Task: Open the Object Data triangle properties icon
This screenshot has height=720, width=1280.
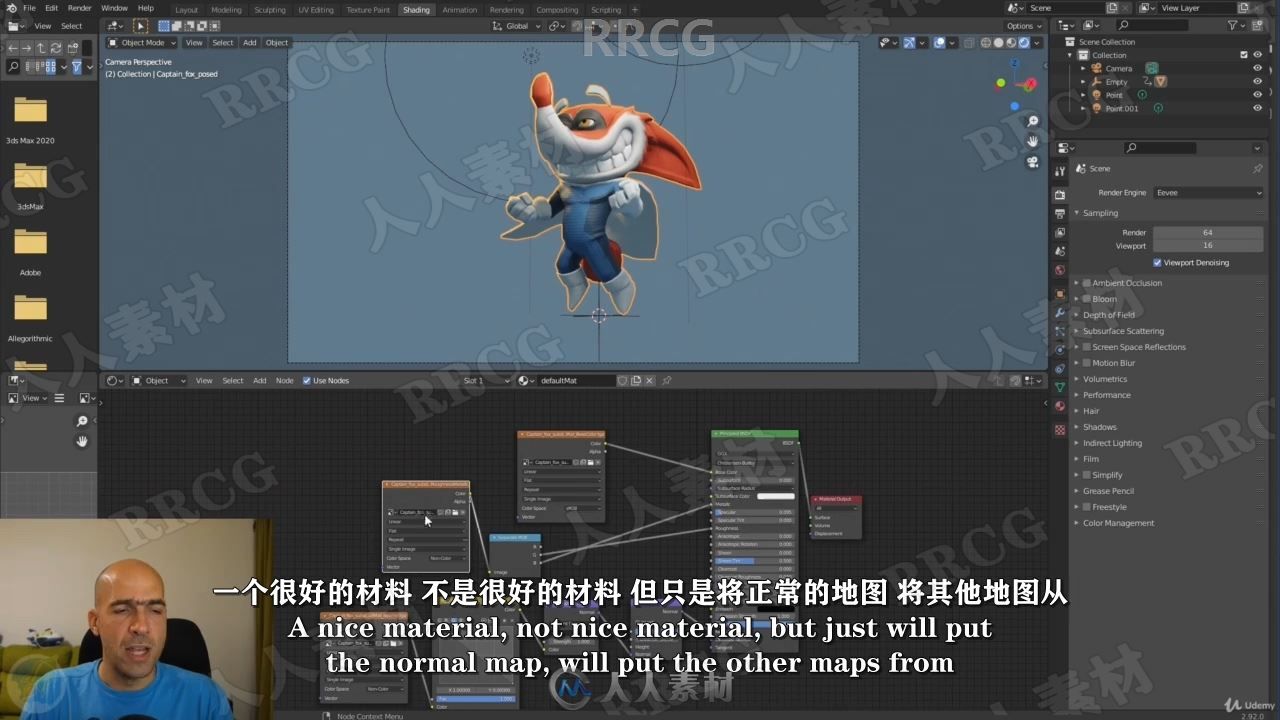Action: pos(1060,387)
